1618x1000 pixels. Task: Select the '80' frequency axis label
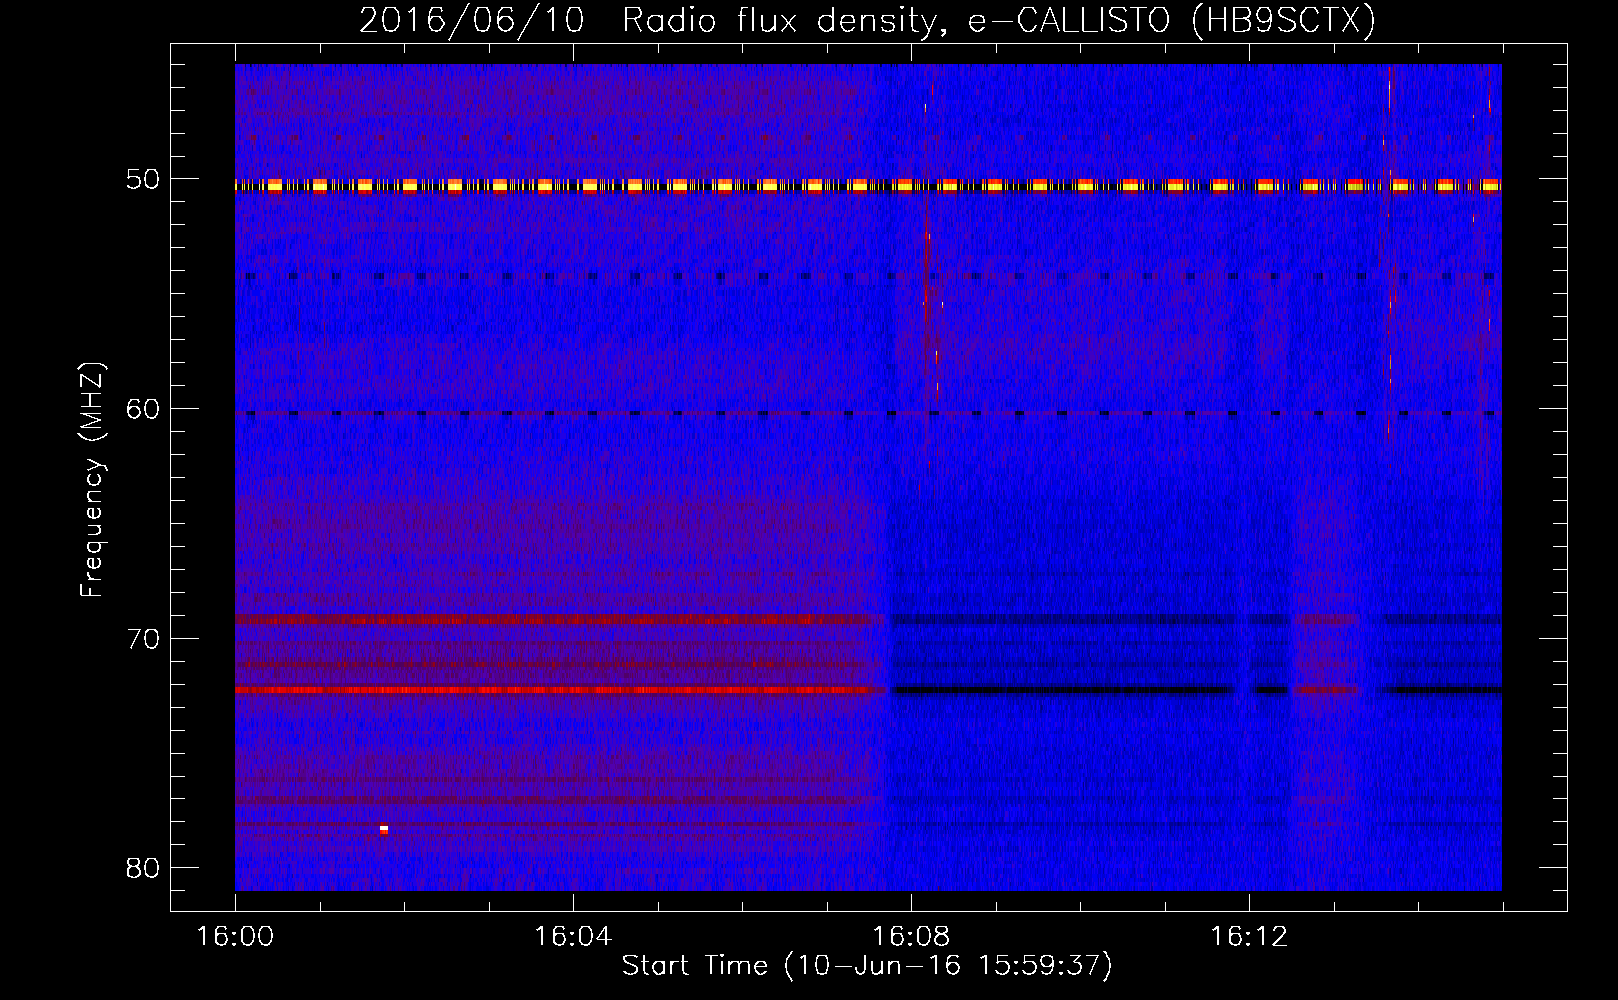point(142,868)
